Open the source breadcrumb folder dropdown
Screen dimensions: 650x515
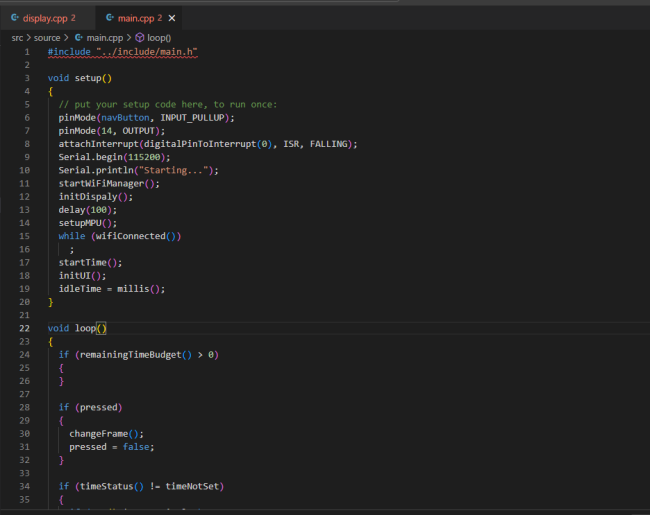(x=47, y=37)
